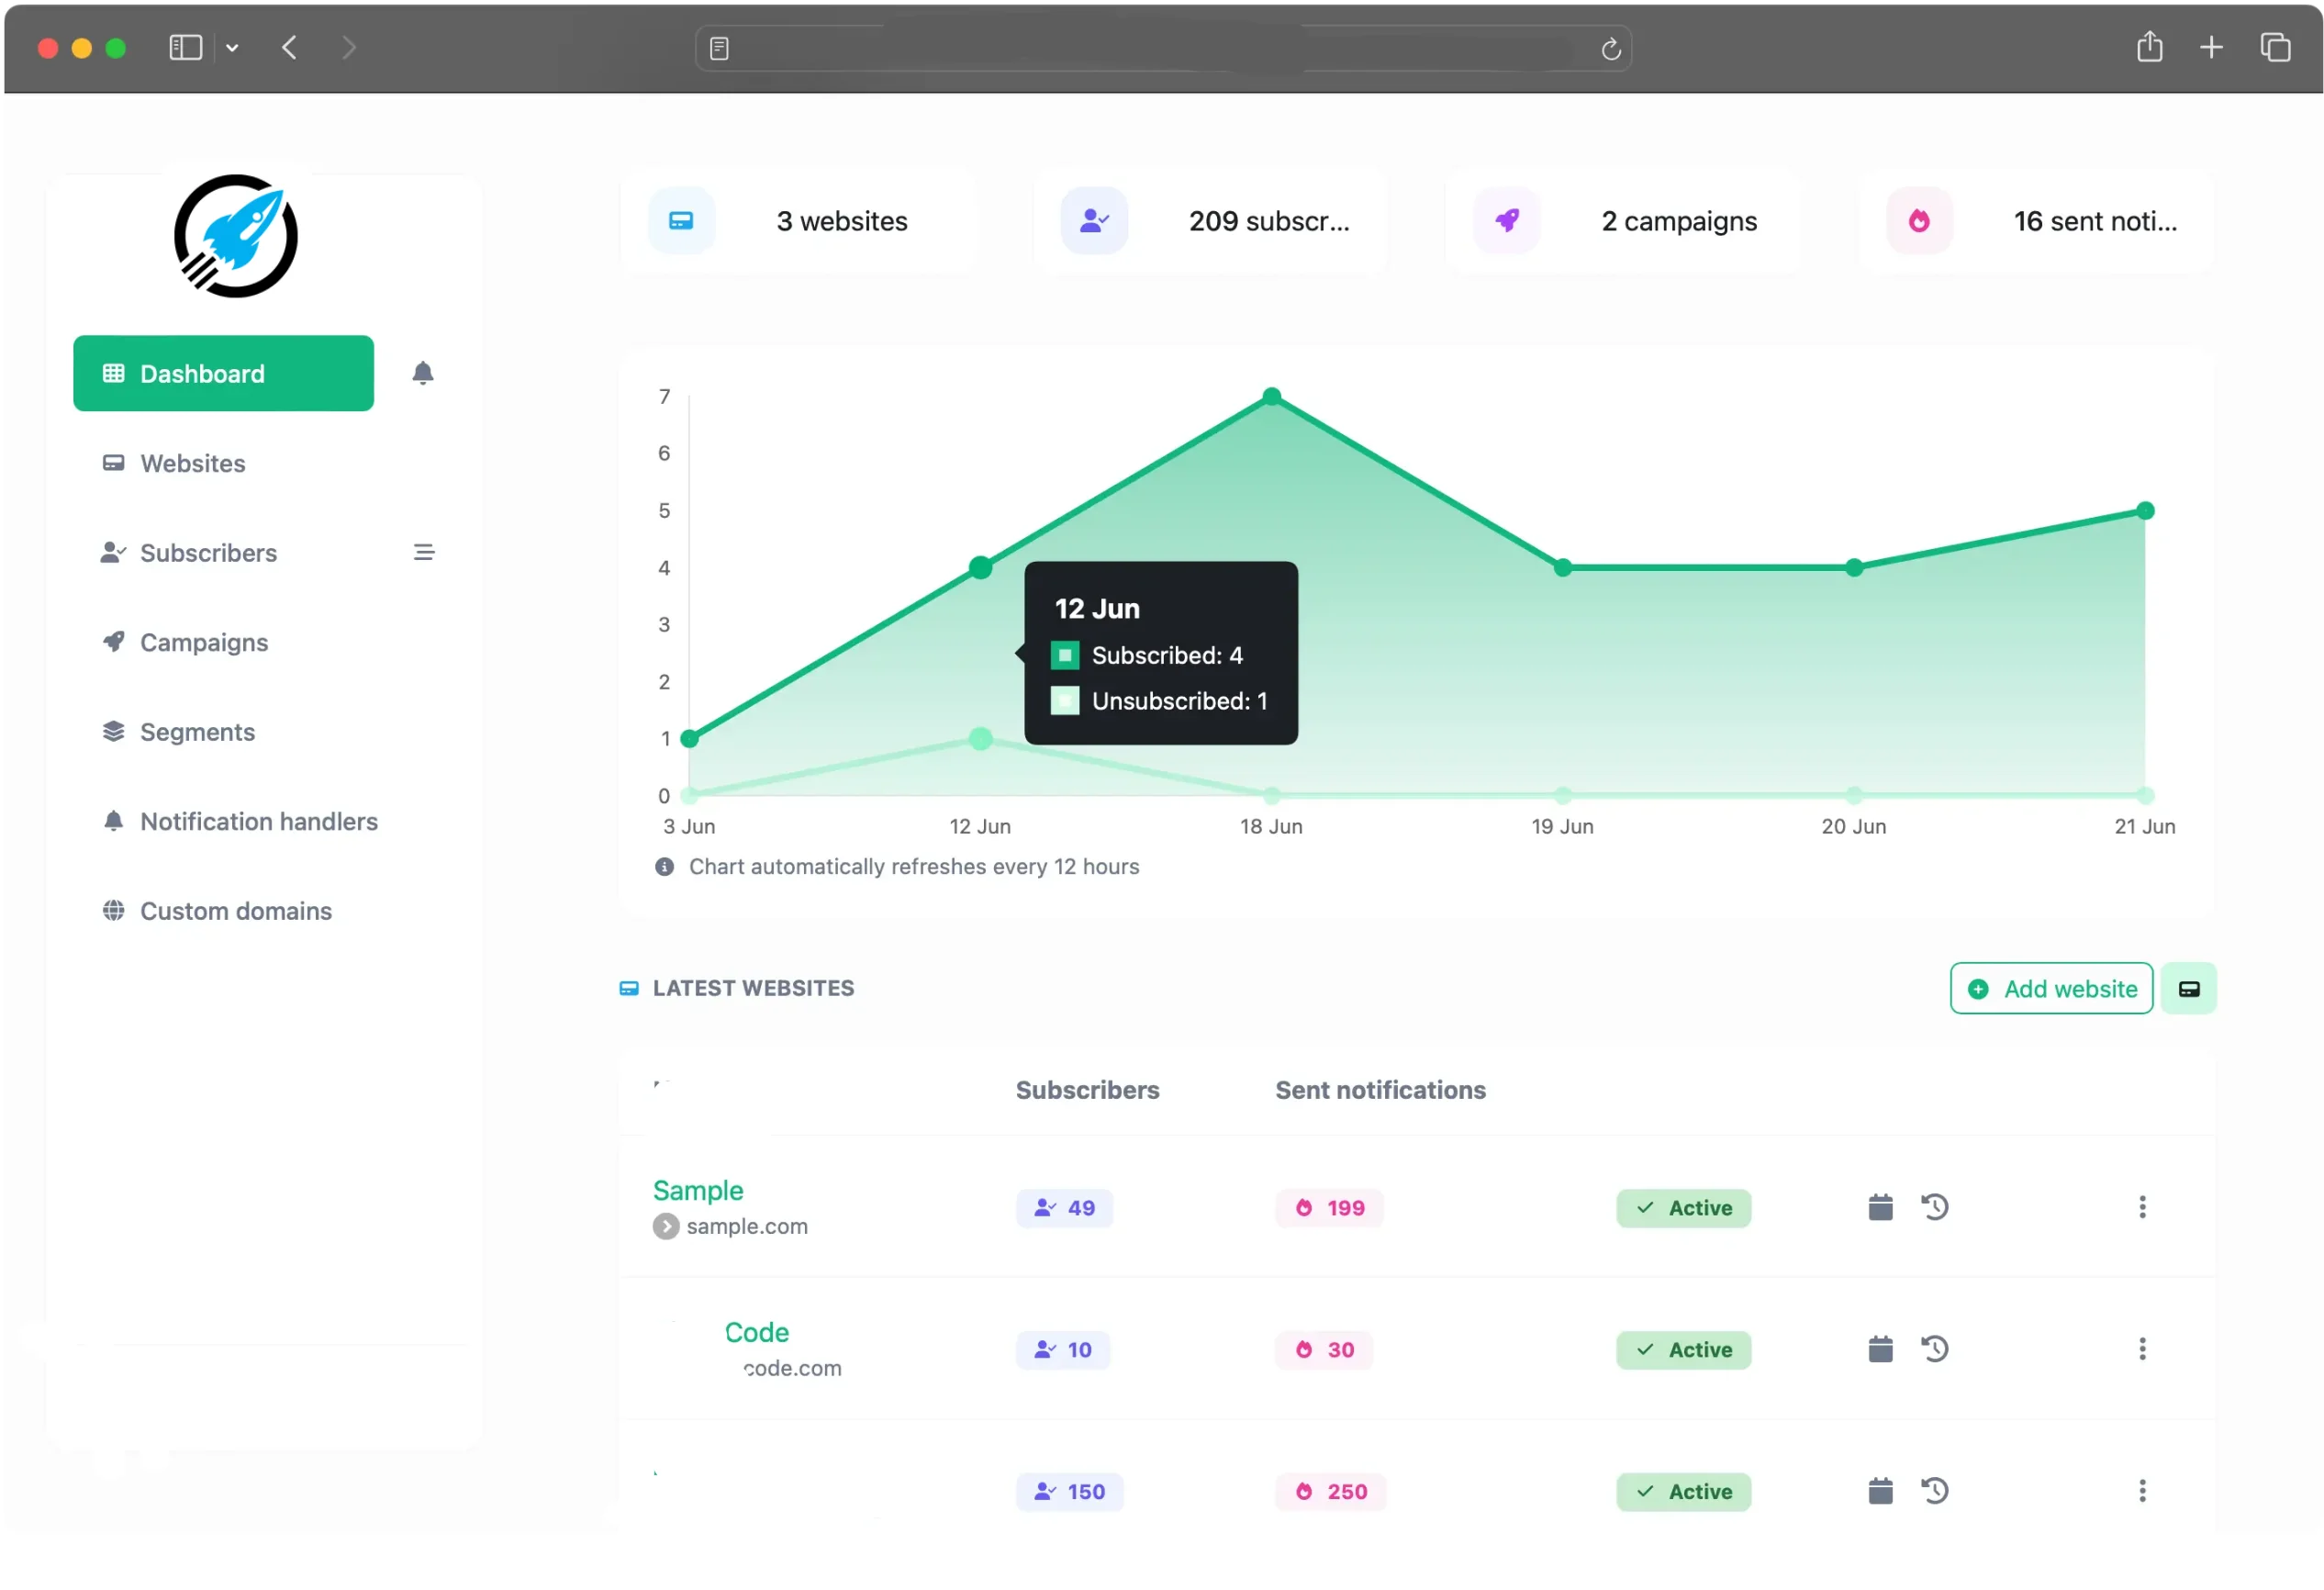Click the browser address bar
The height and width of the screenshot is (1590, 2324).
1163,48
